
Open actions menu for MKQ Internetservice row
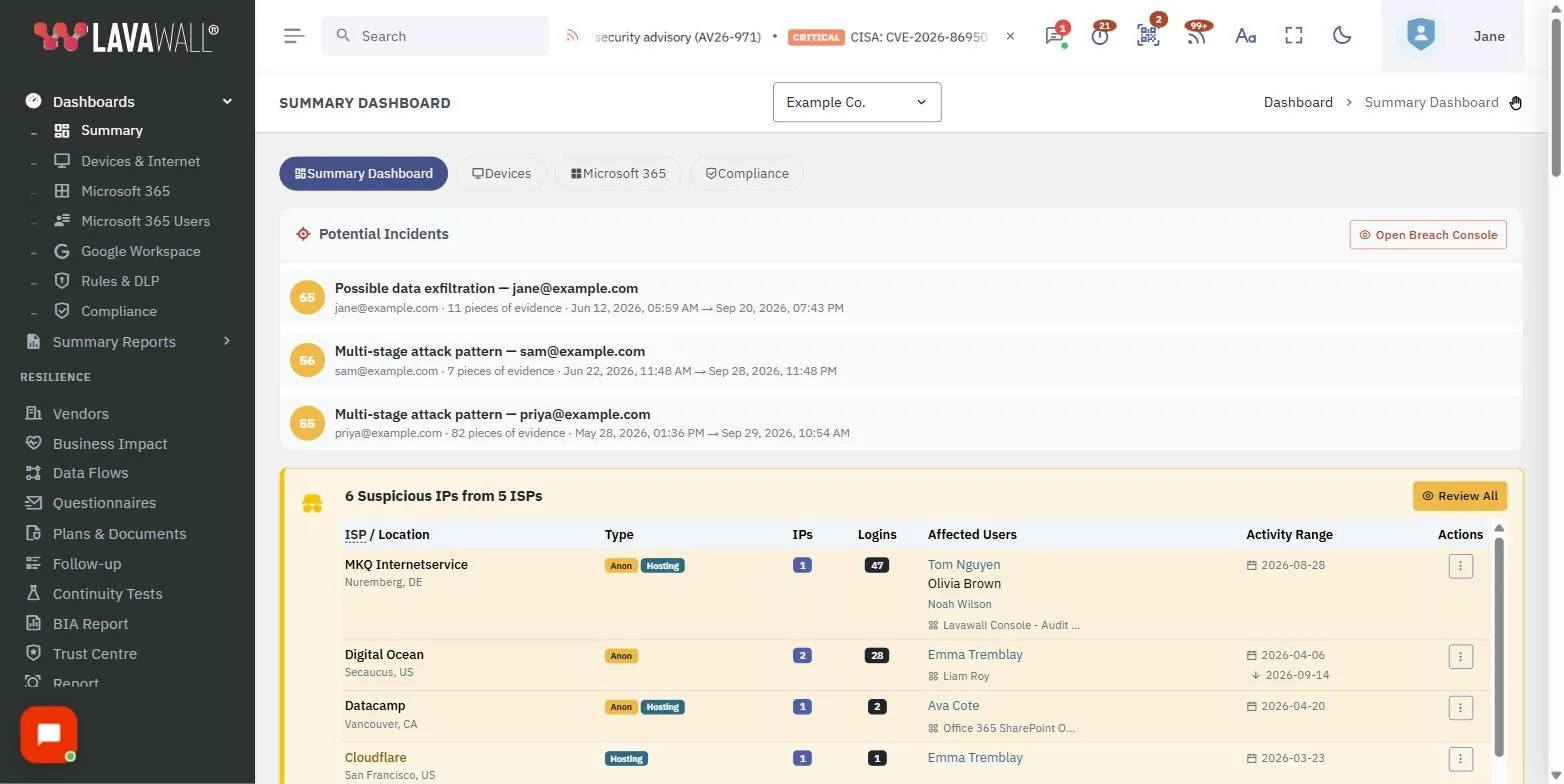pos(1460,566)
